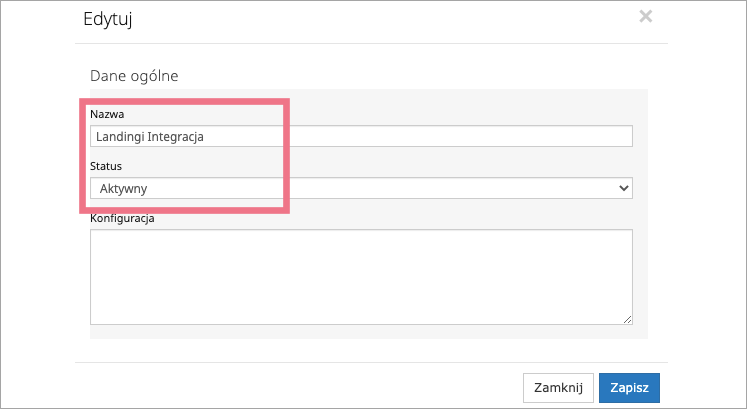747x409 pixels.
Task: Save changes with the Zapisz button
Action: tap(629, 388)
